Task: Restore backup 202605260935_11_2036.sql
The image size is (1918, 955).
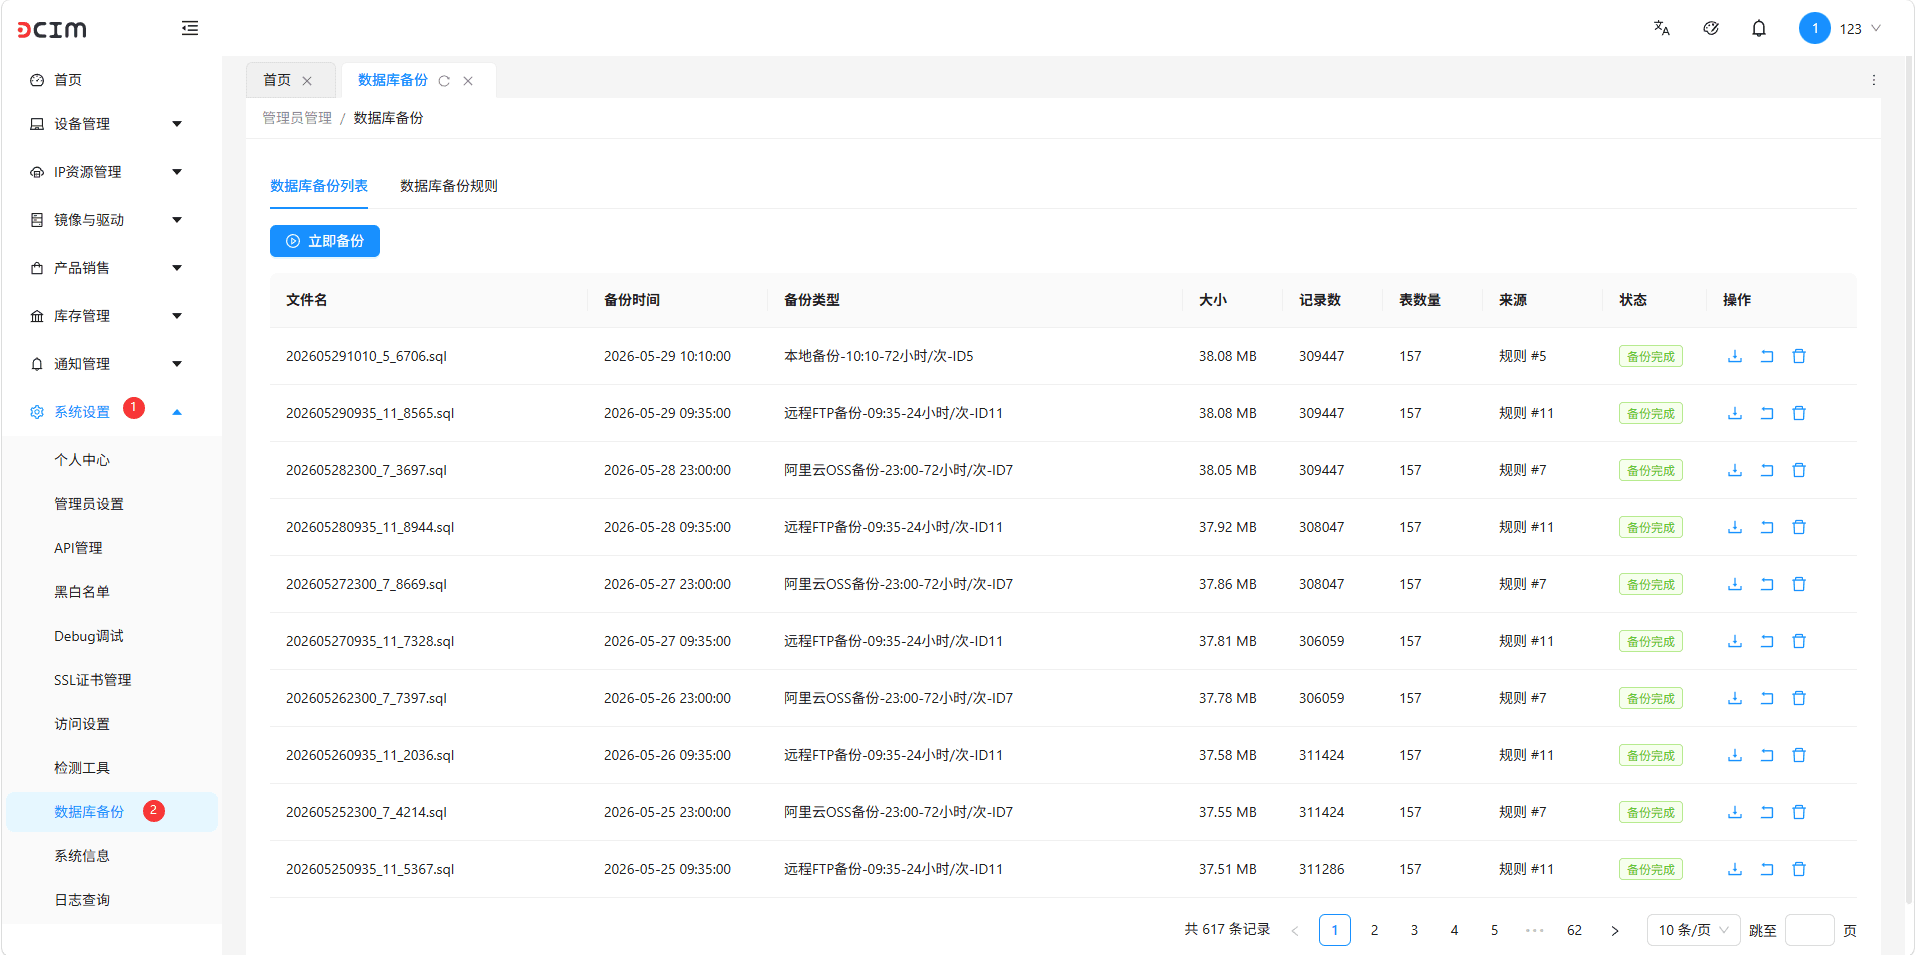Action: tap(1766, 755)
